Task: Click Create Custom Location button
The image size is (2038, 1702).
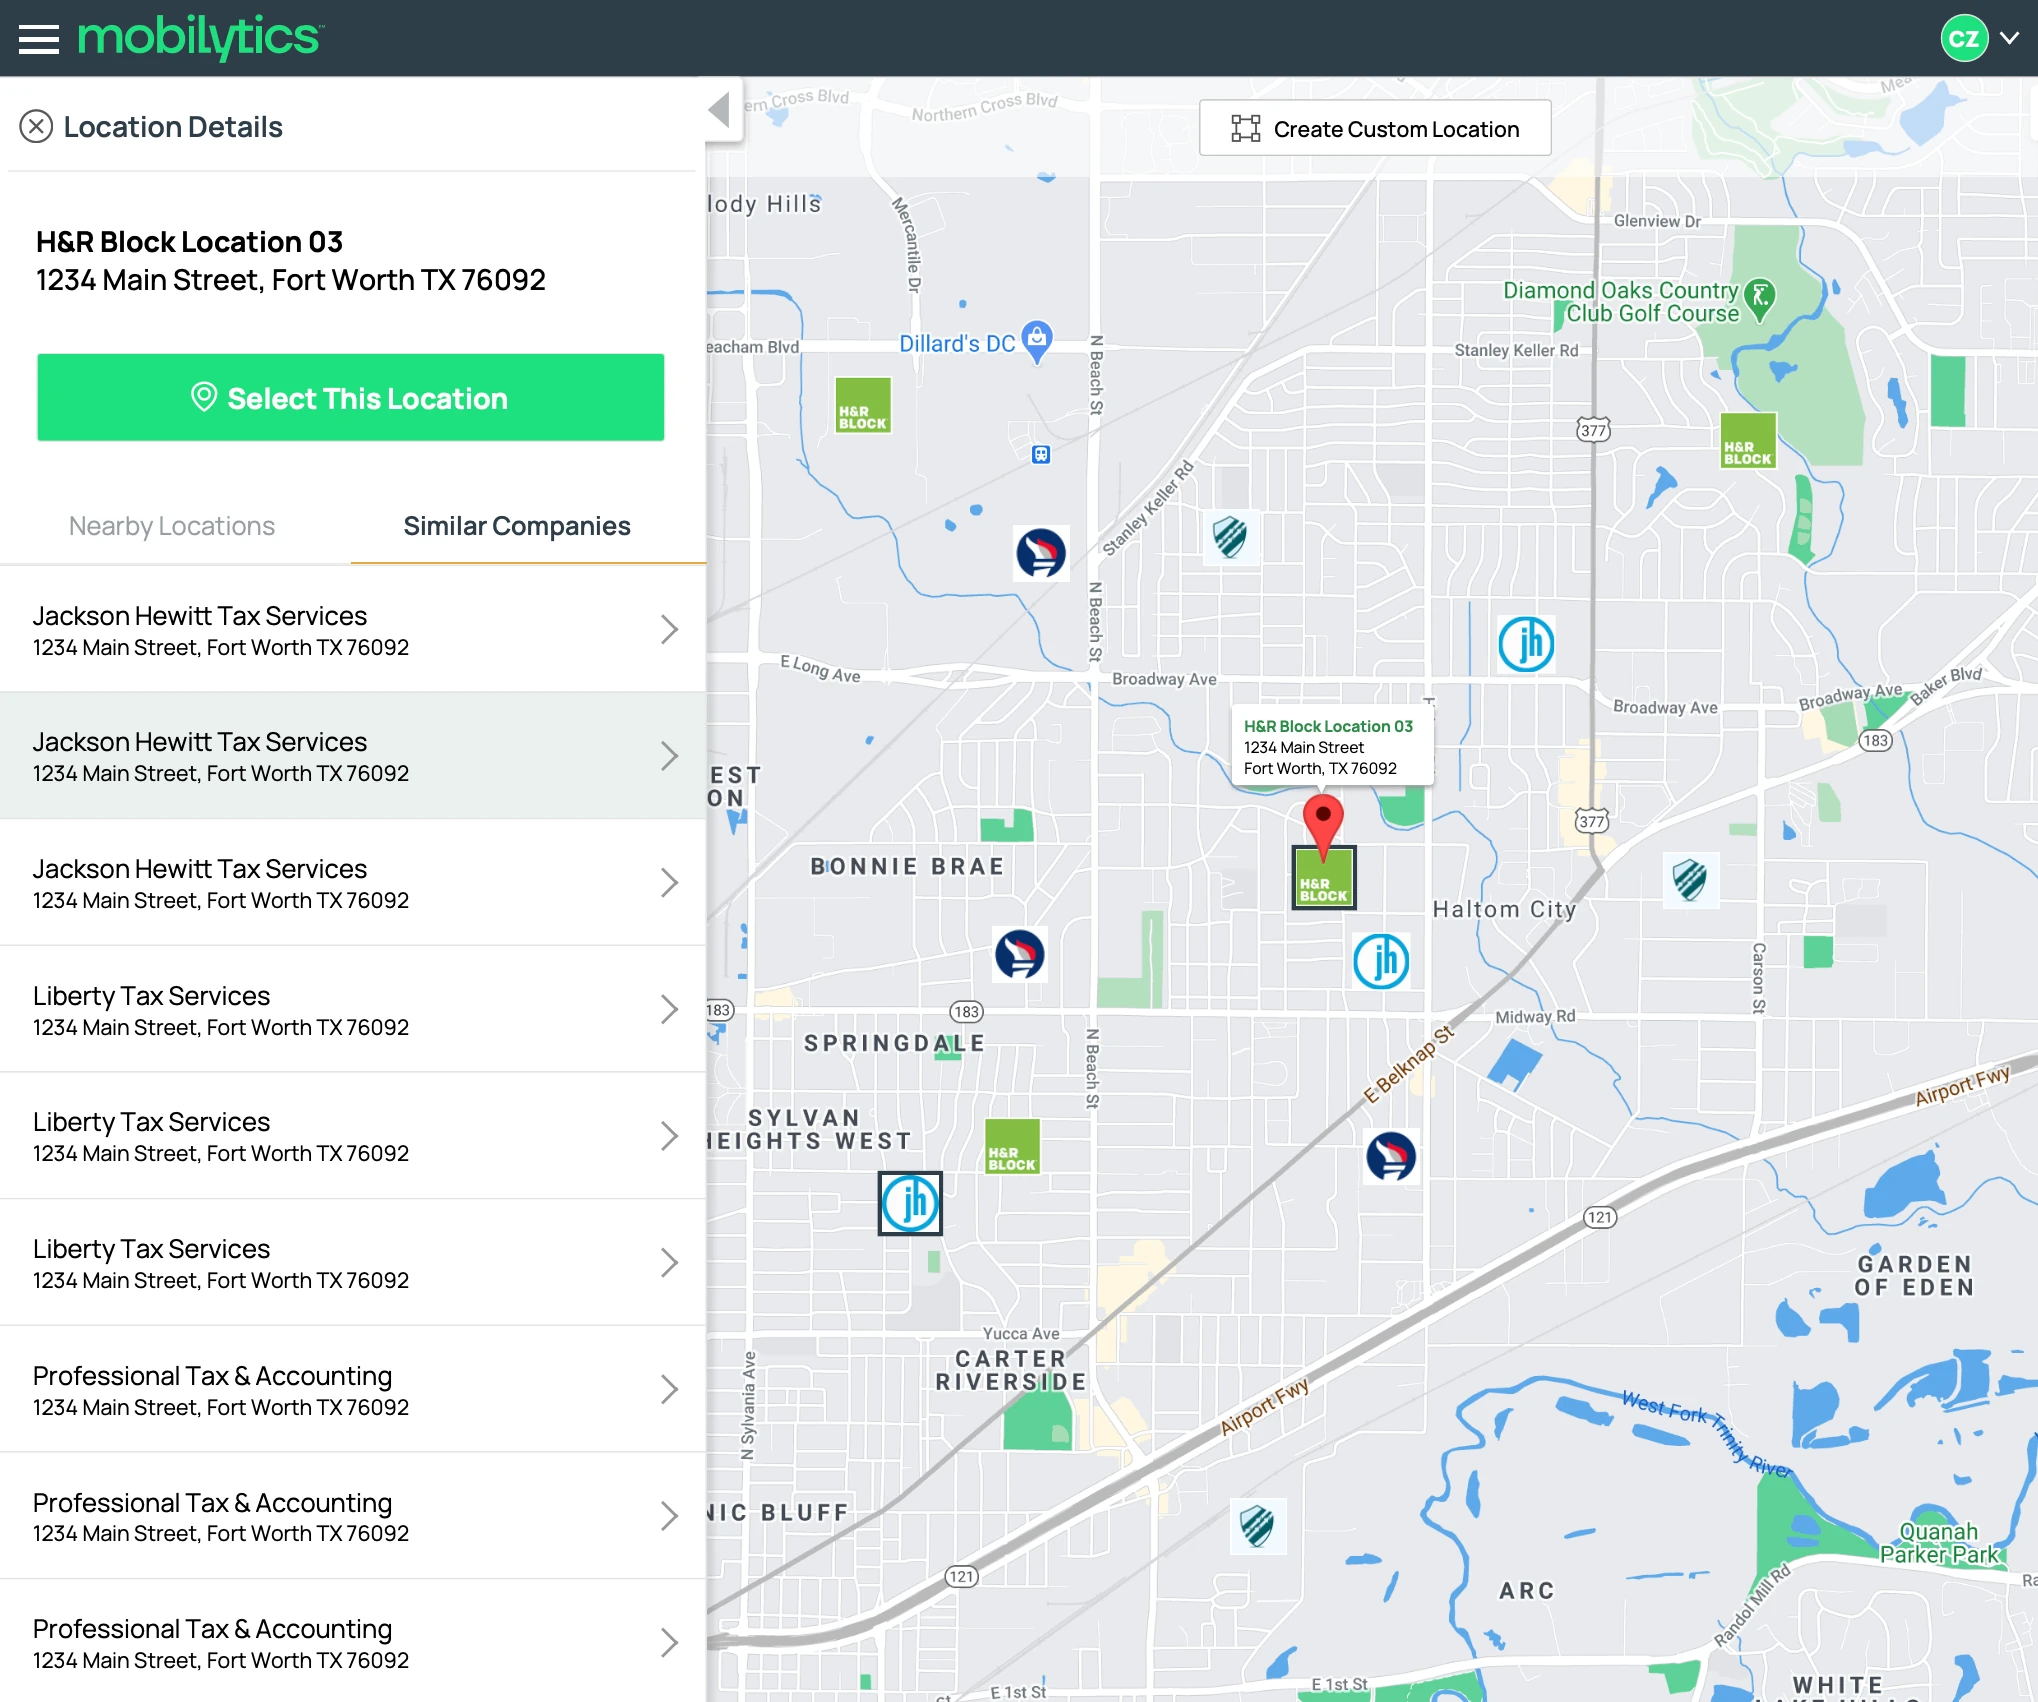Action: click(x=1375, y=128)
